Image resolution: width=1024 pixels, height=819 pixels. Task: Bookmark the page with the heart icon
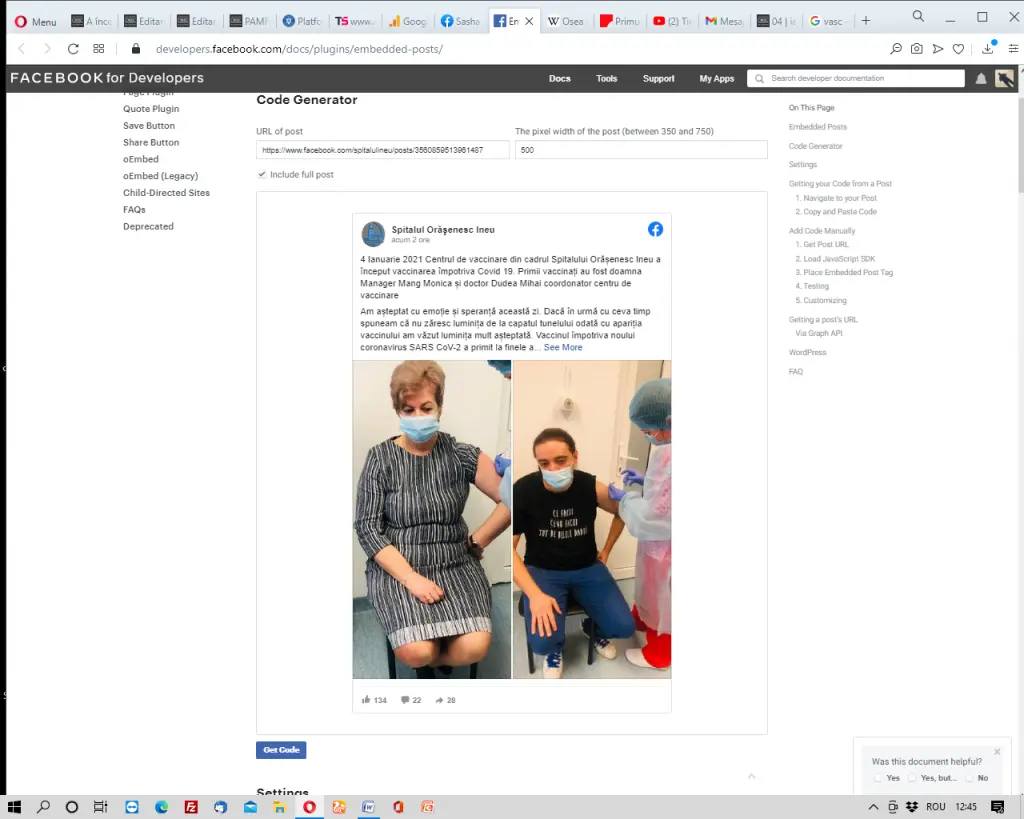(x=958, y=49)
